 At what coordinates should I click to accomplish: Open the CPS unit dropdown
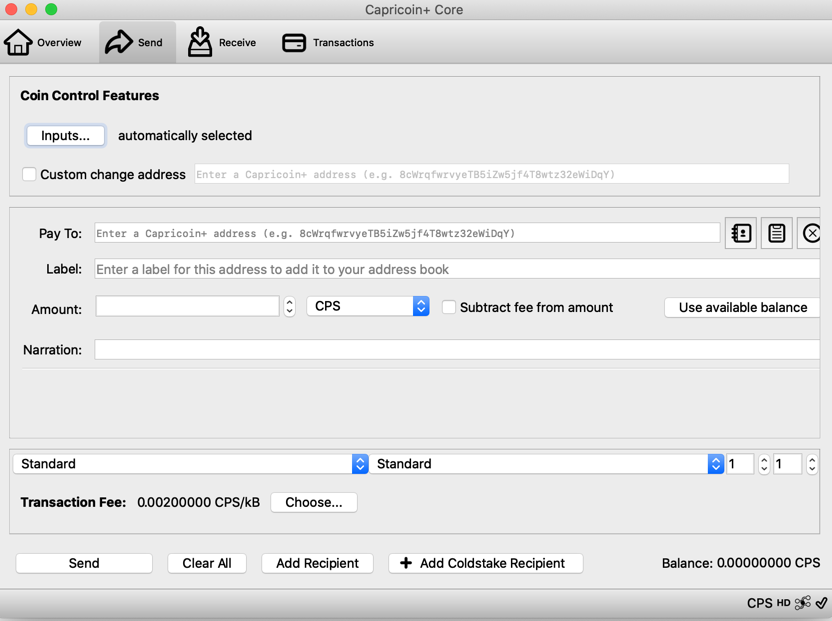click(x=368, y=306)
